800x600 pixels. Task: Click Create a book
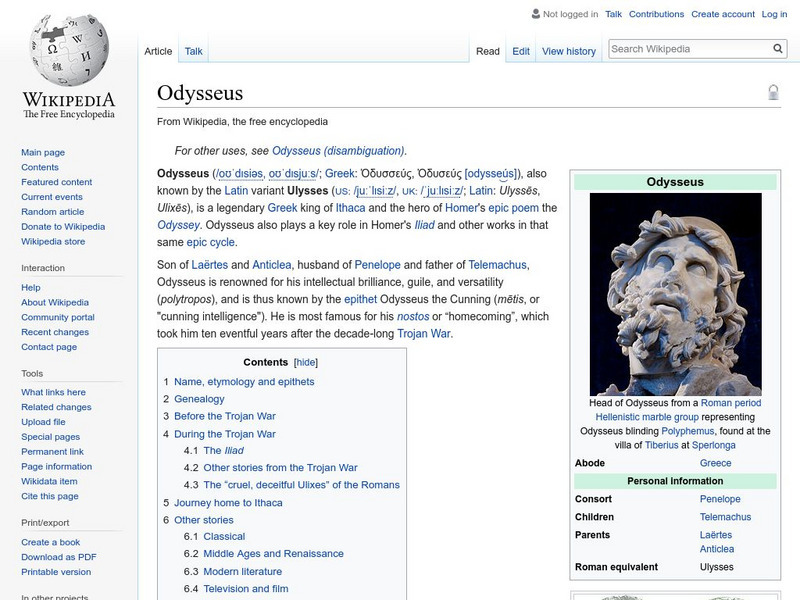tap(51, 542)
